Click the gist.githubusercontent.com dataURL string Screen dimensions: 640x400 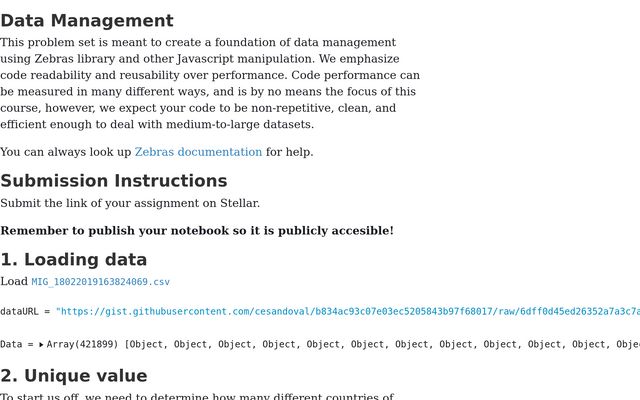(x=348, y=312)
